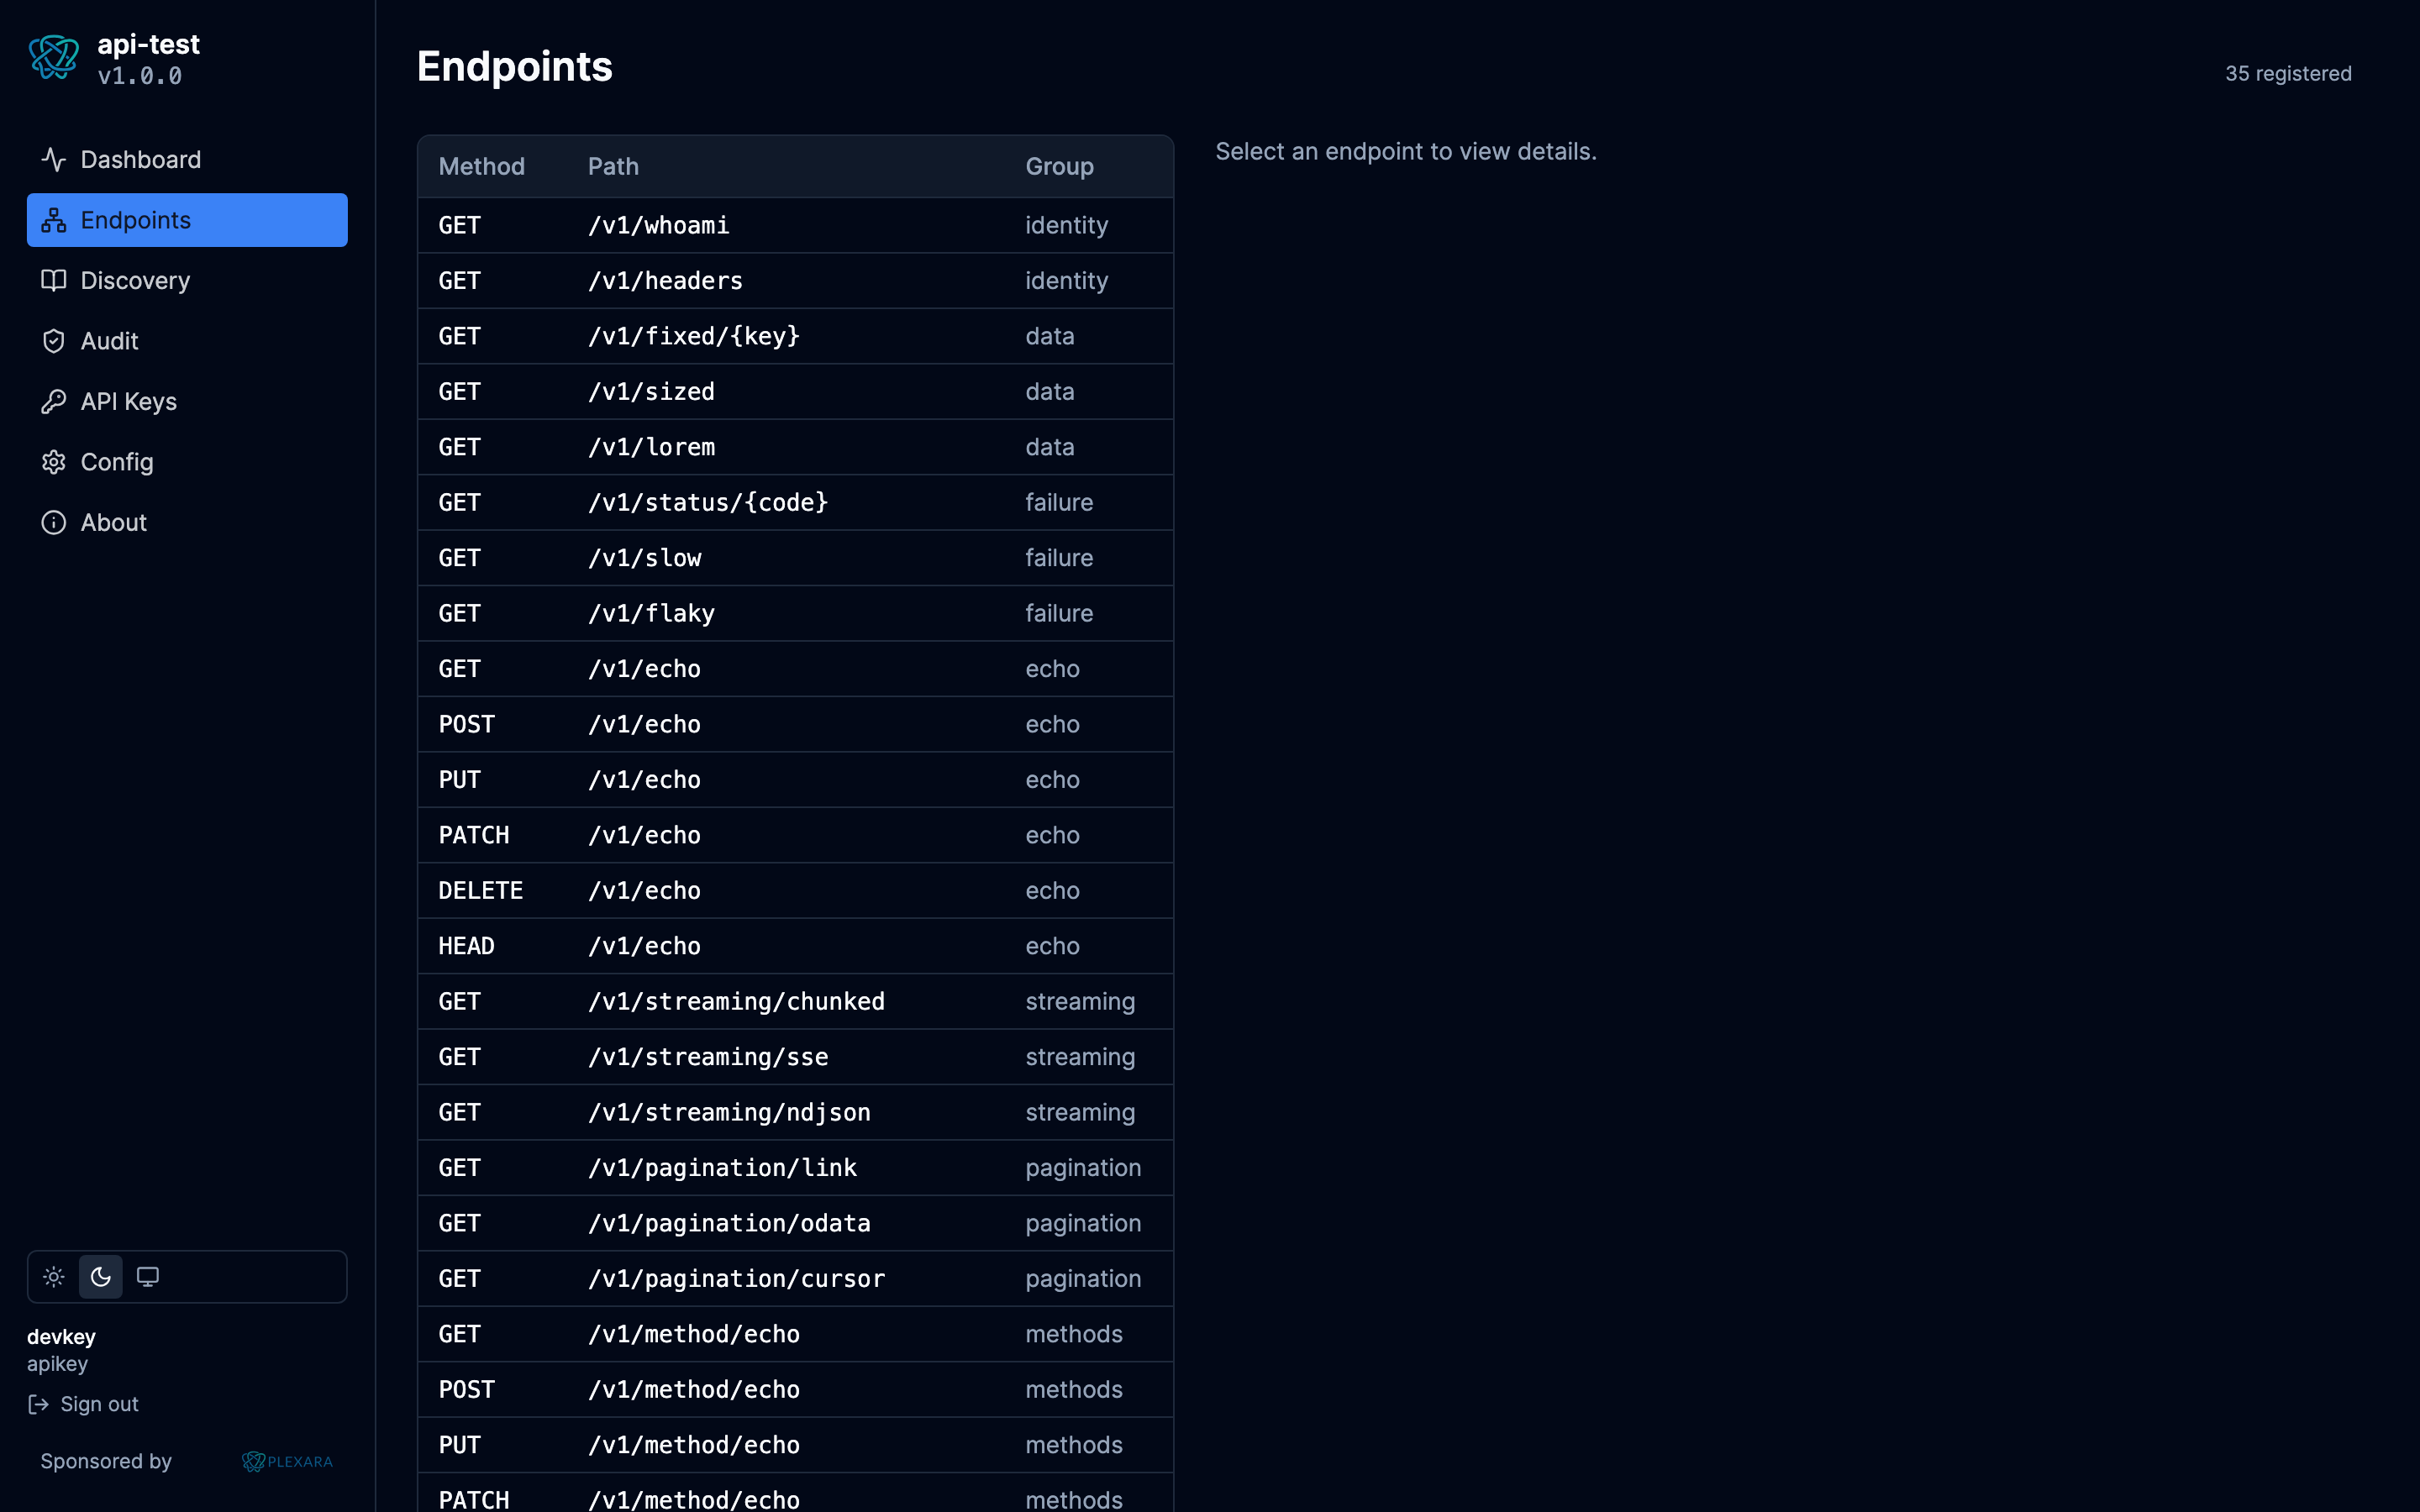Select the /v1/slow endpoint row
This screenshot has width=2420, height=1512.
tap(795, 558)
